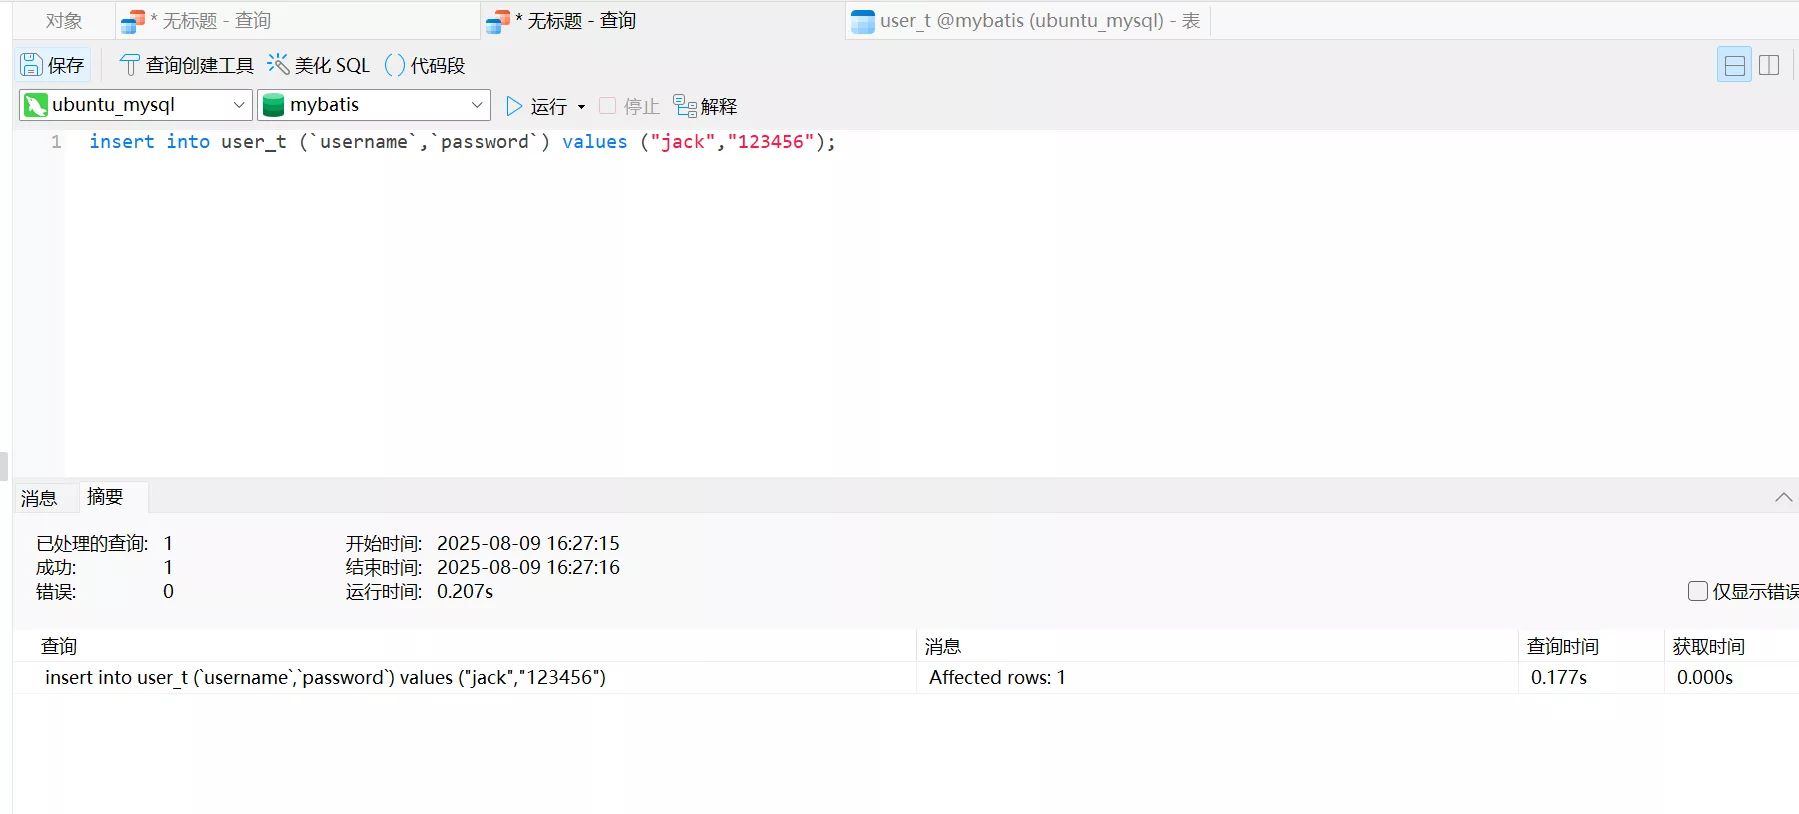1799x814 pixels.
Task: Expand the Run button dropdown arrow
Action: pos(582,107)
